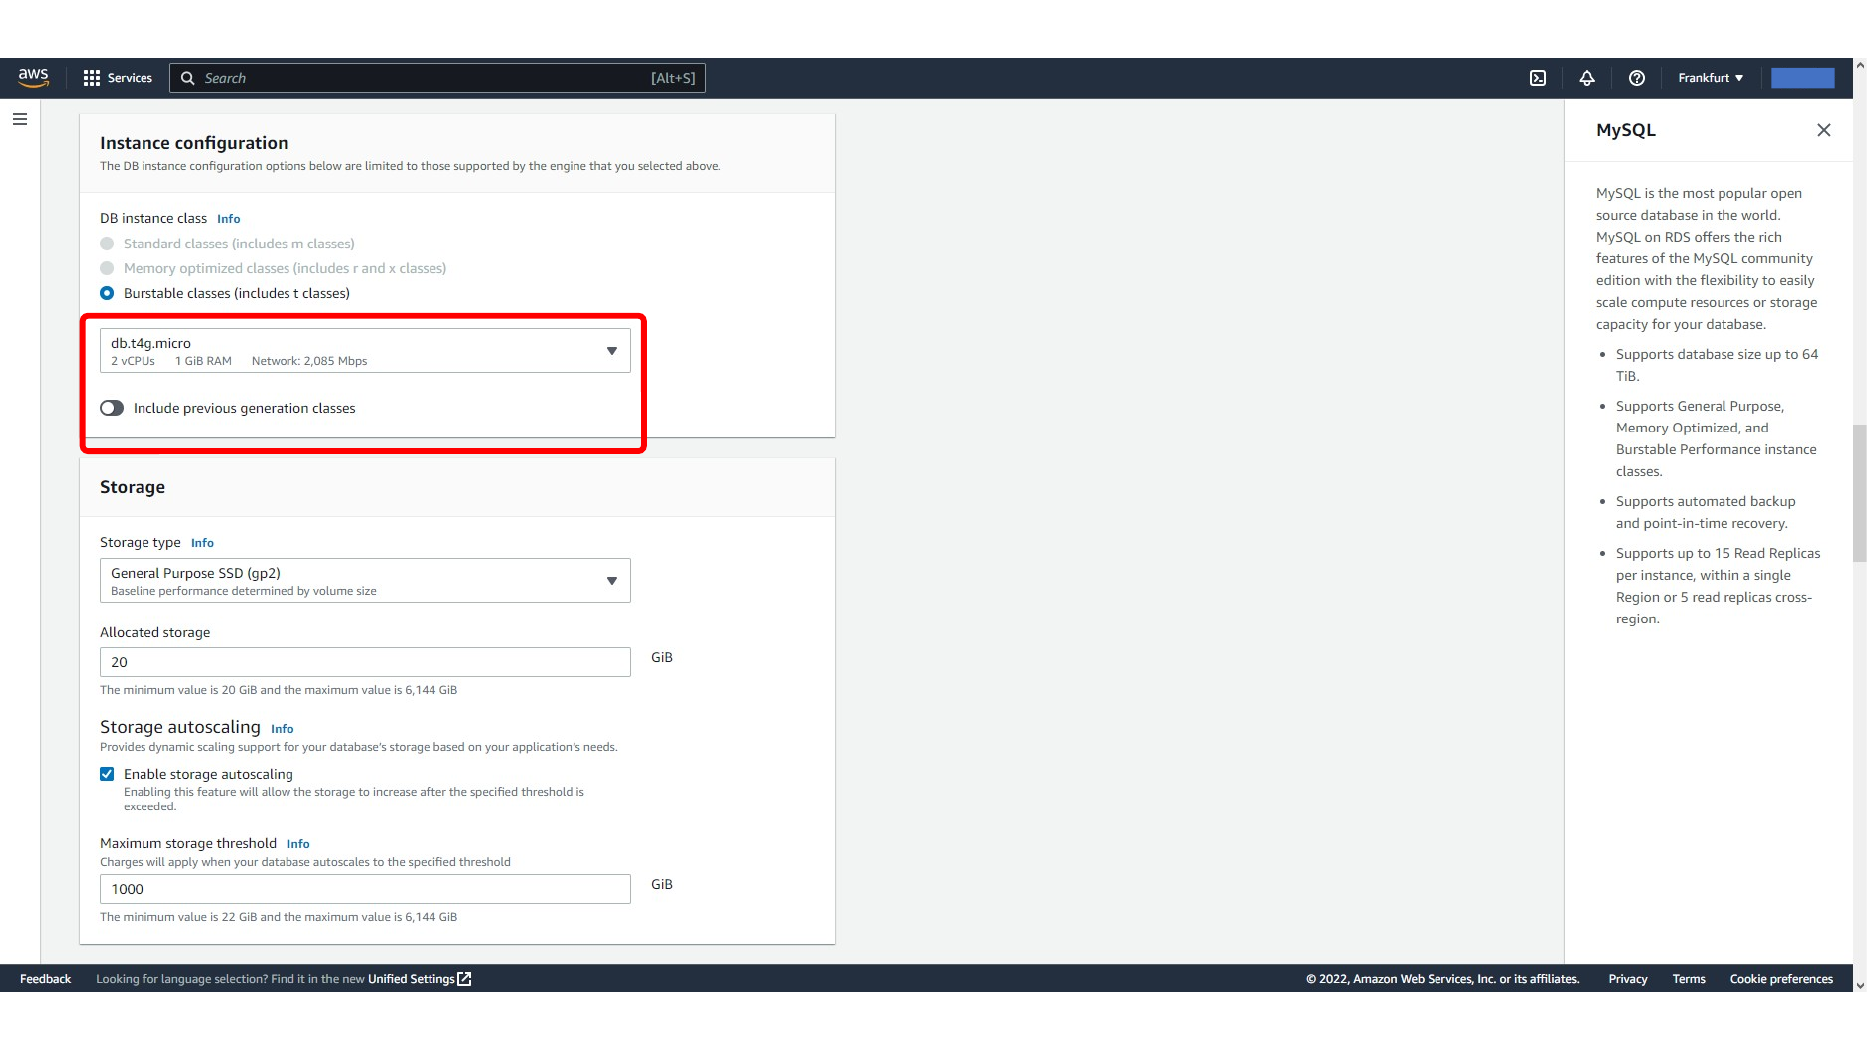Toggle Include previous generation classes switch
The width and height of the screenshot is (1867, 1050).
[112, 408]
